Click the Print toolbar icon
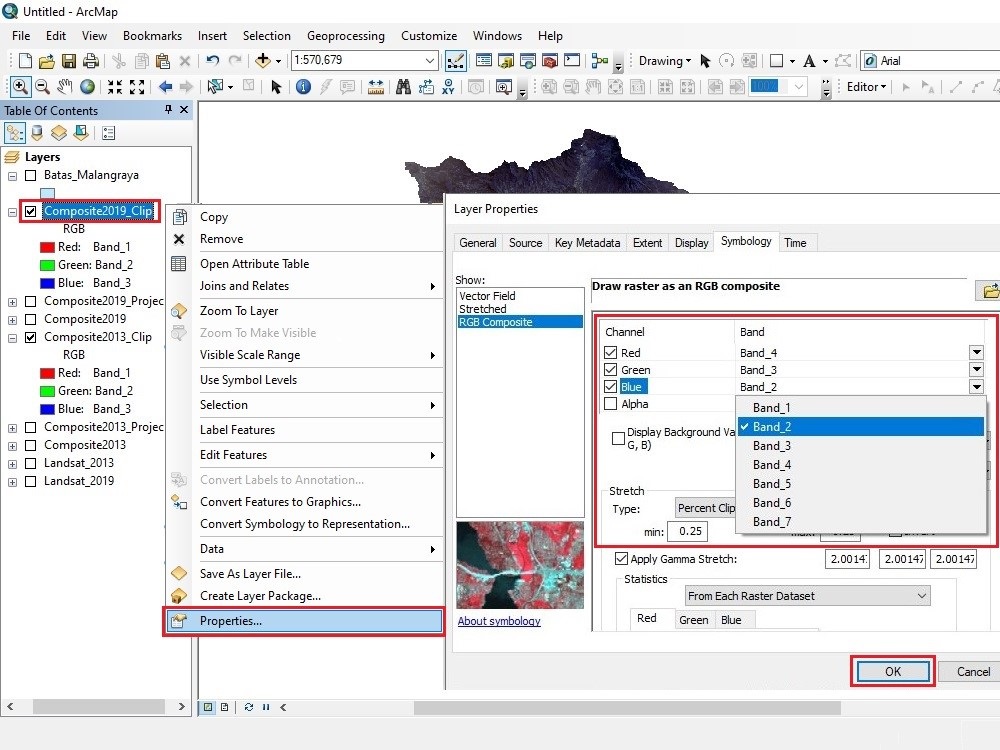Image resolution: width=1000 pixels, height=750 pixels. [x=91, y=61]
